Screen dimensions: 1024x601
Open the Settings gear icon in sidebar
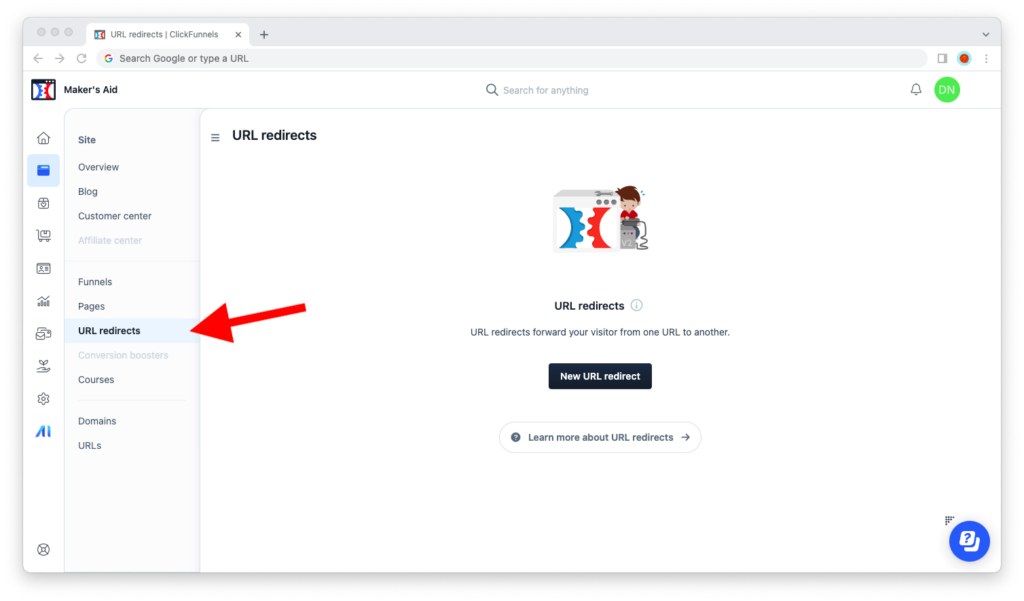pos(43,398)
